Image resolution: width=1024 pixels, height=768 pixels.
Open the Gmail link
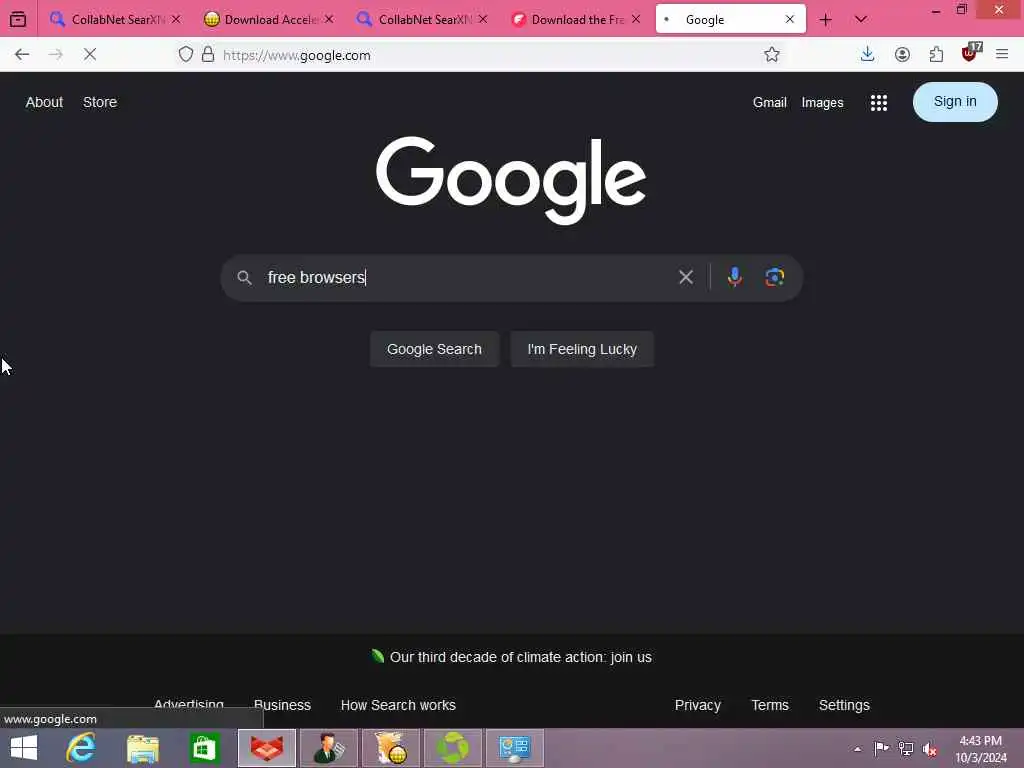tap(769, 103)
